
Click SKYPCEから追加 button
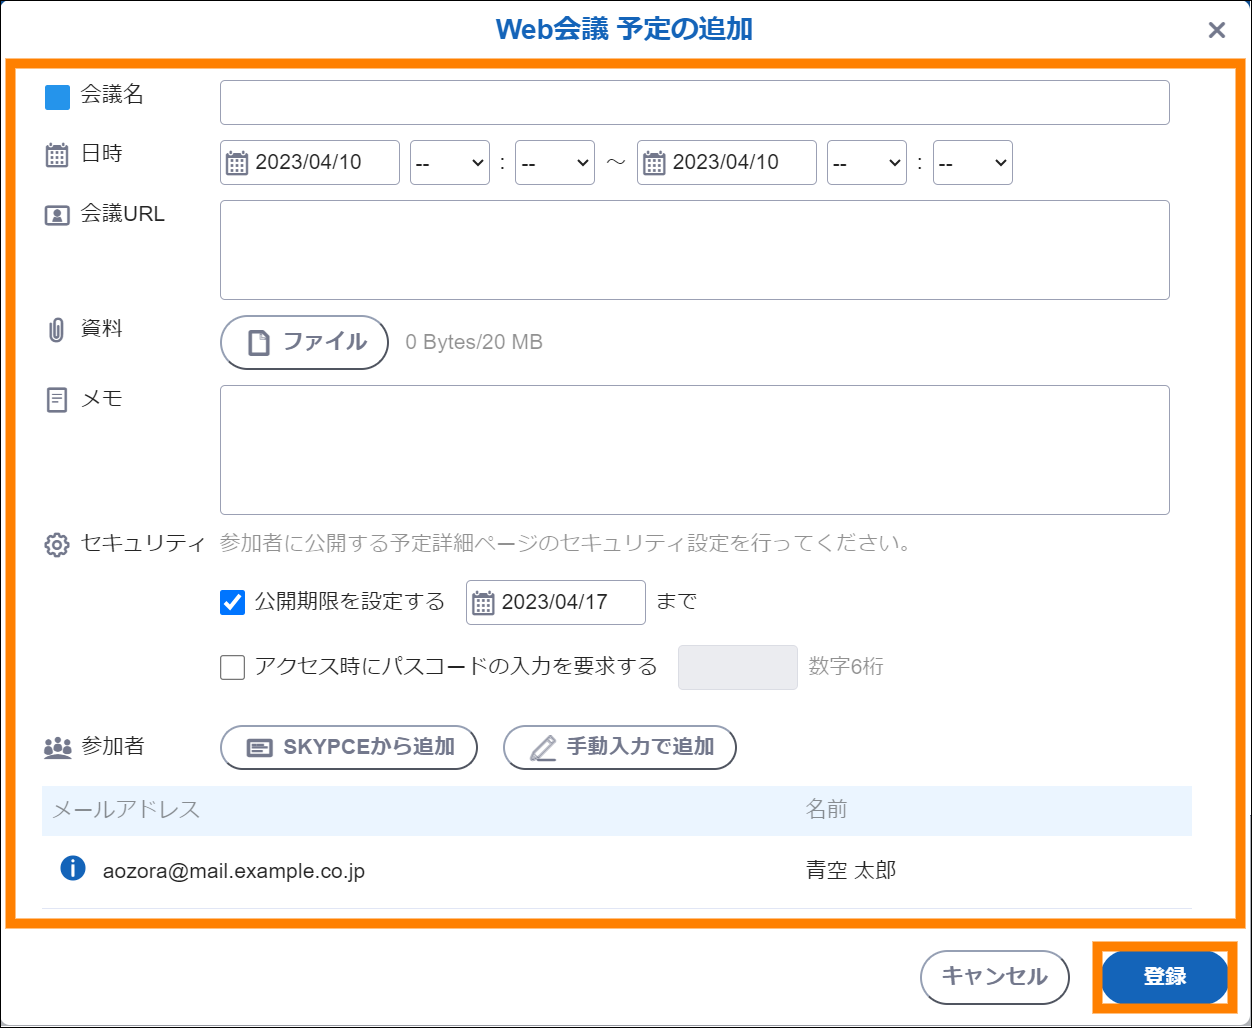tap(349, 747)
